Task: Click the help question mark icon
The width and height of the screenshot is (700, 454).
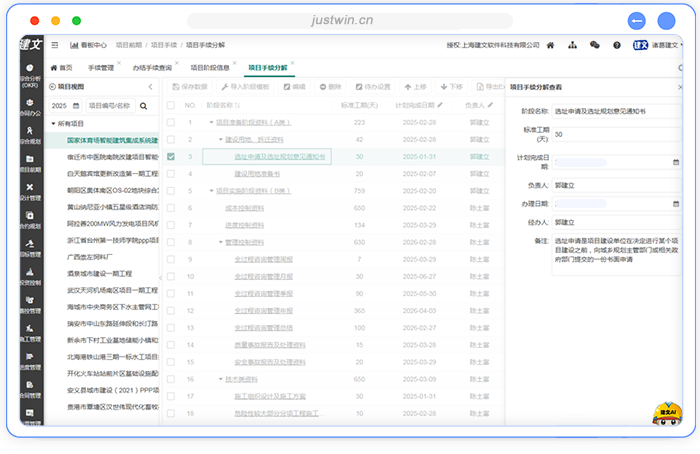Action: (615, 45)
